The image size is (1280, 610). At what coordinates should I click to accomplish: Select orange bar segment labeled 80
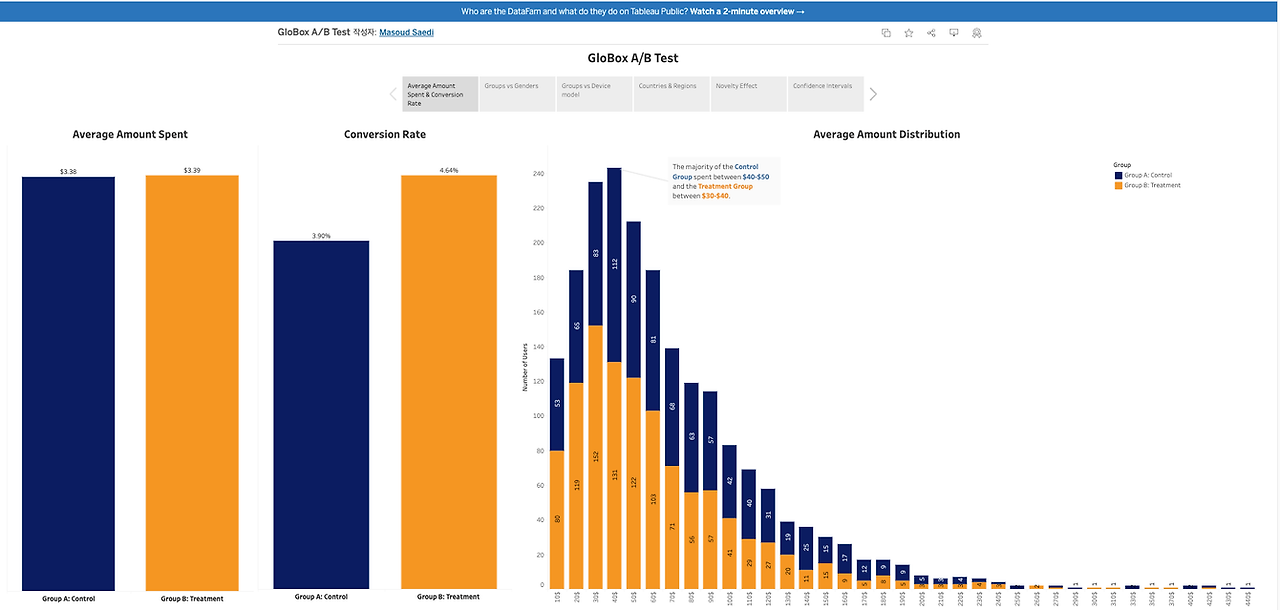(x=557, y=519)
